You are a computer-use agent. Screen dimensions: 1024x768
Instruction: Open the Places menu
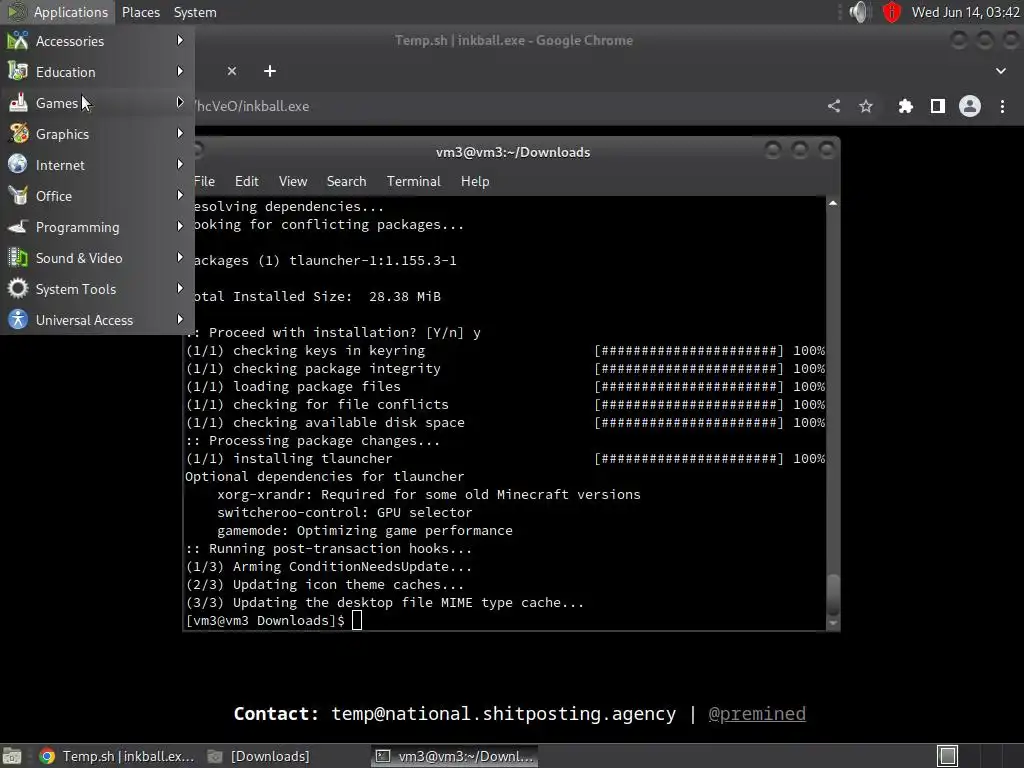140,12
